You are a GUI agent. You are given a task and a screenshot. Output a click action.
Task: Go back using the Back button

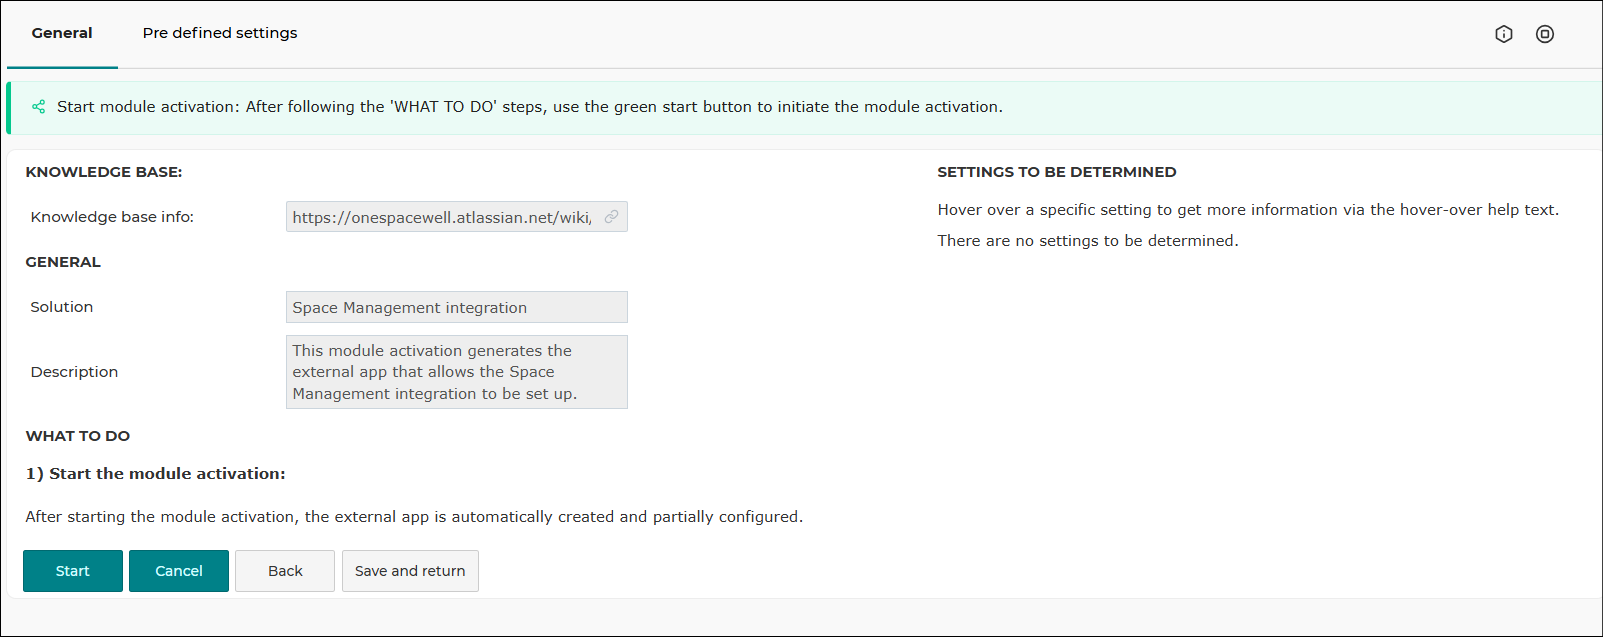(285, 571)
